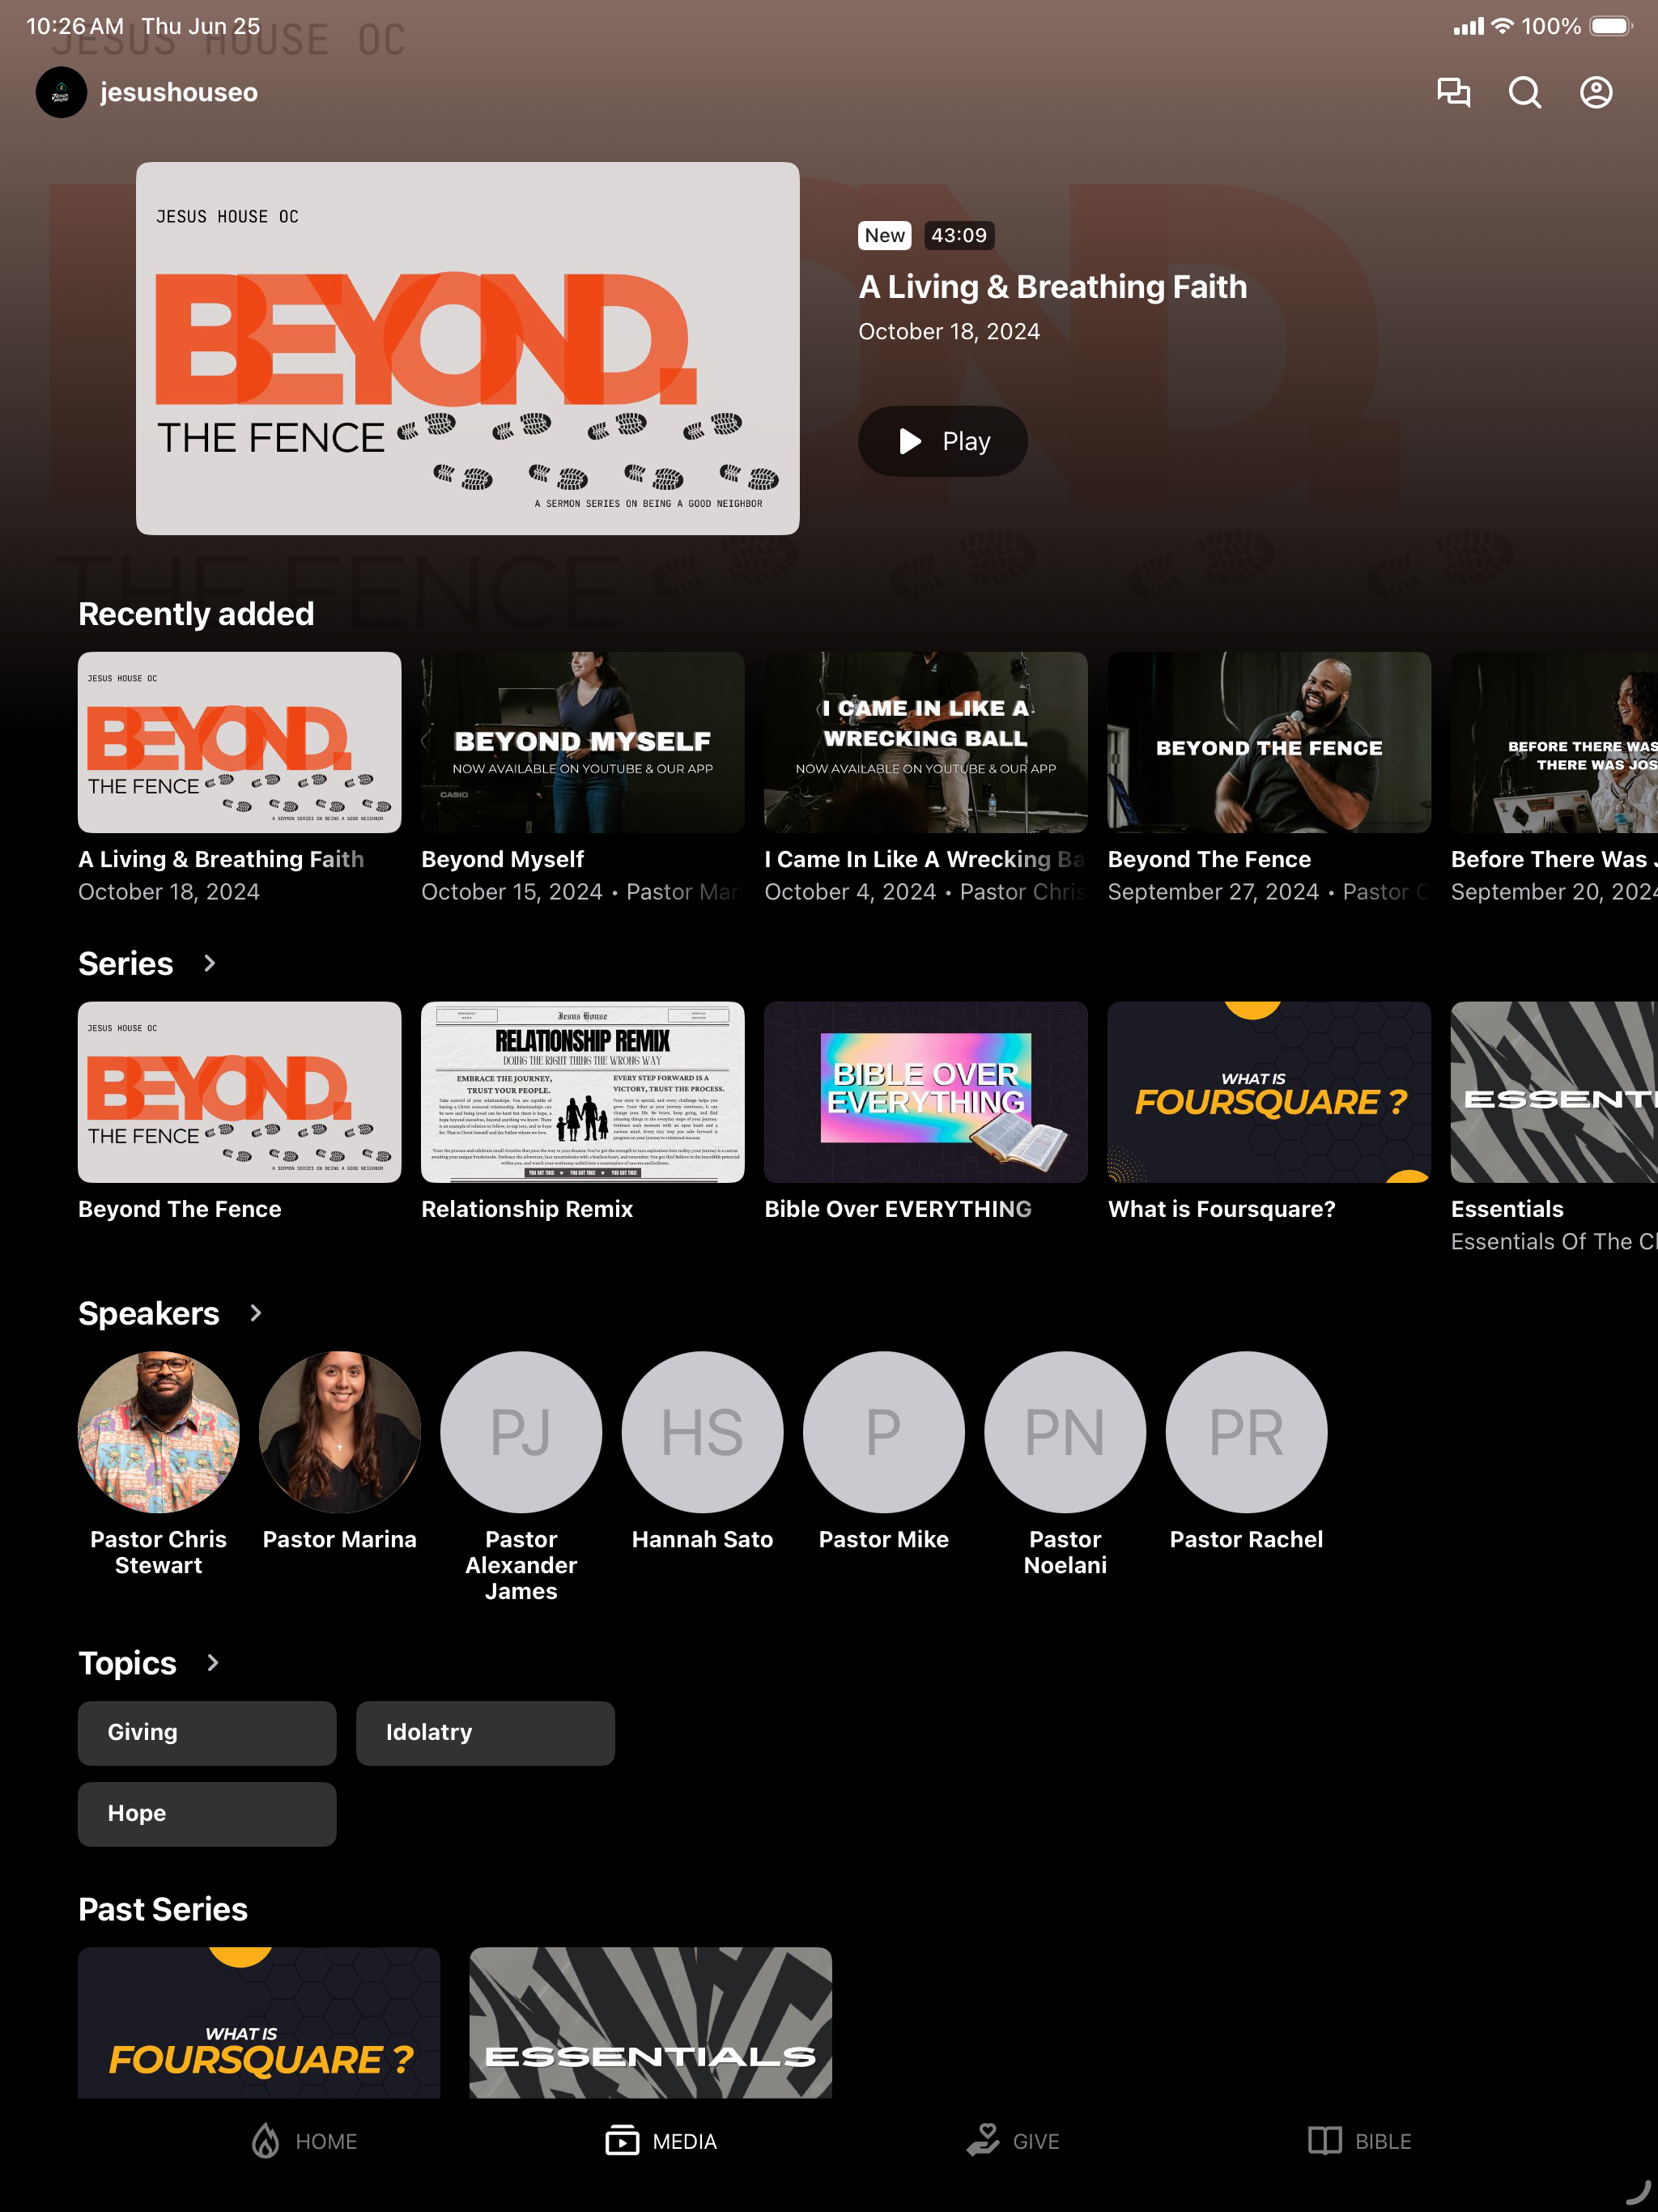Tap the jesushouseo logo avatar
1658x2212 pixels.
click(x=61, y=92)
